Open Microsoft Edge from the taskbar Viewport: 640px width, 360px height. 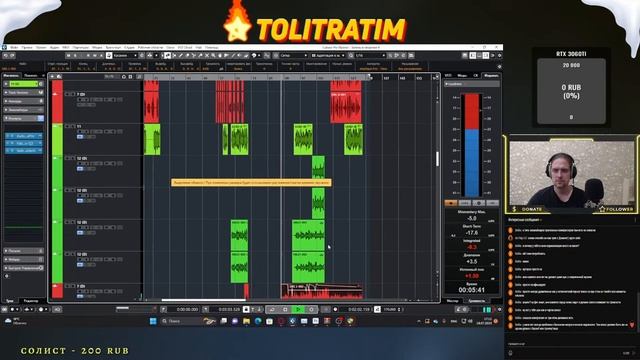tap(258, 321)
